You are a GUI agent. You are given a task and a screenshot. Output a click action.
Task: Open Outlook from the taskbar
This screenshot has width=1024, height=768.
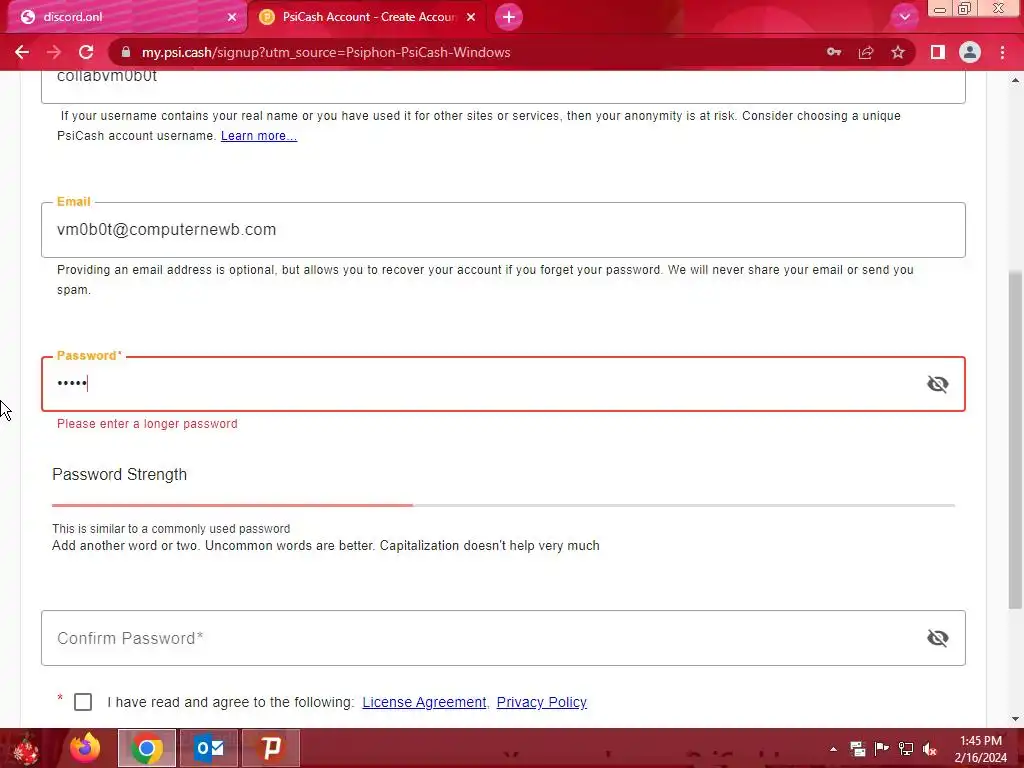209,748
